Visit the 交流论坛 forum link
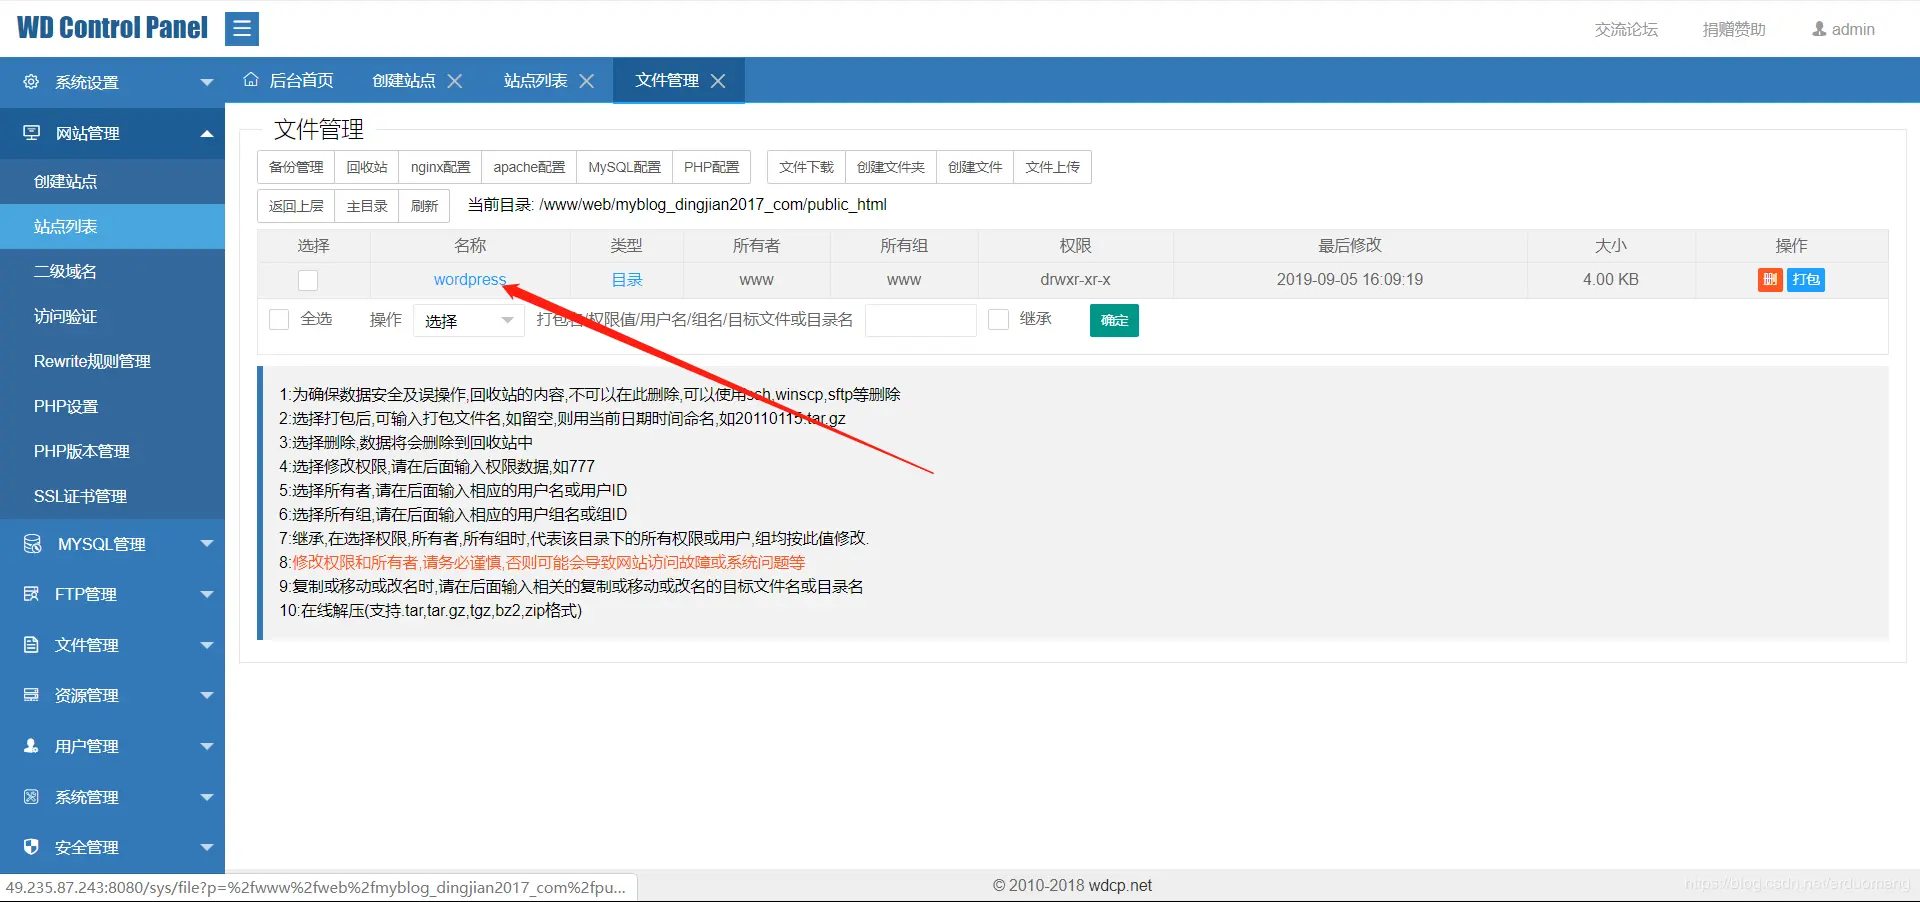 coord(1626,29)
